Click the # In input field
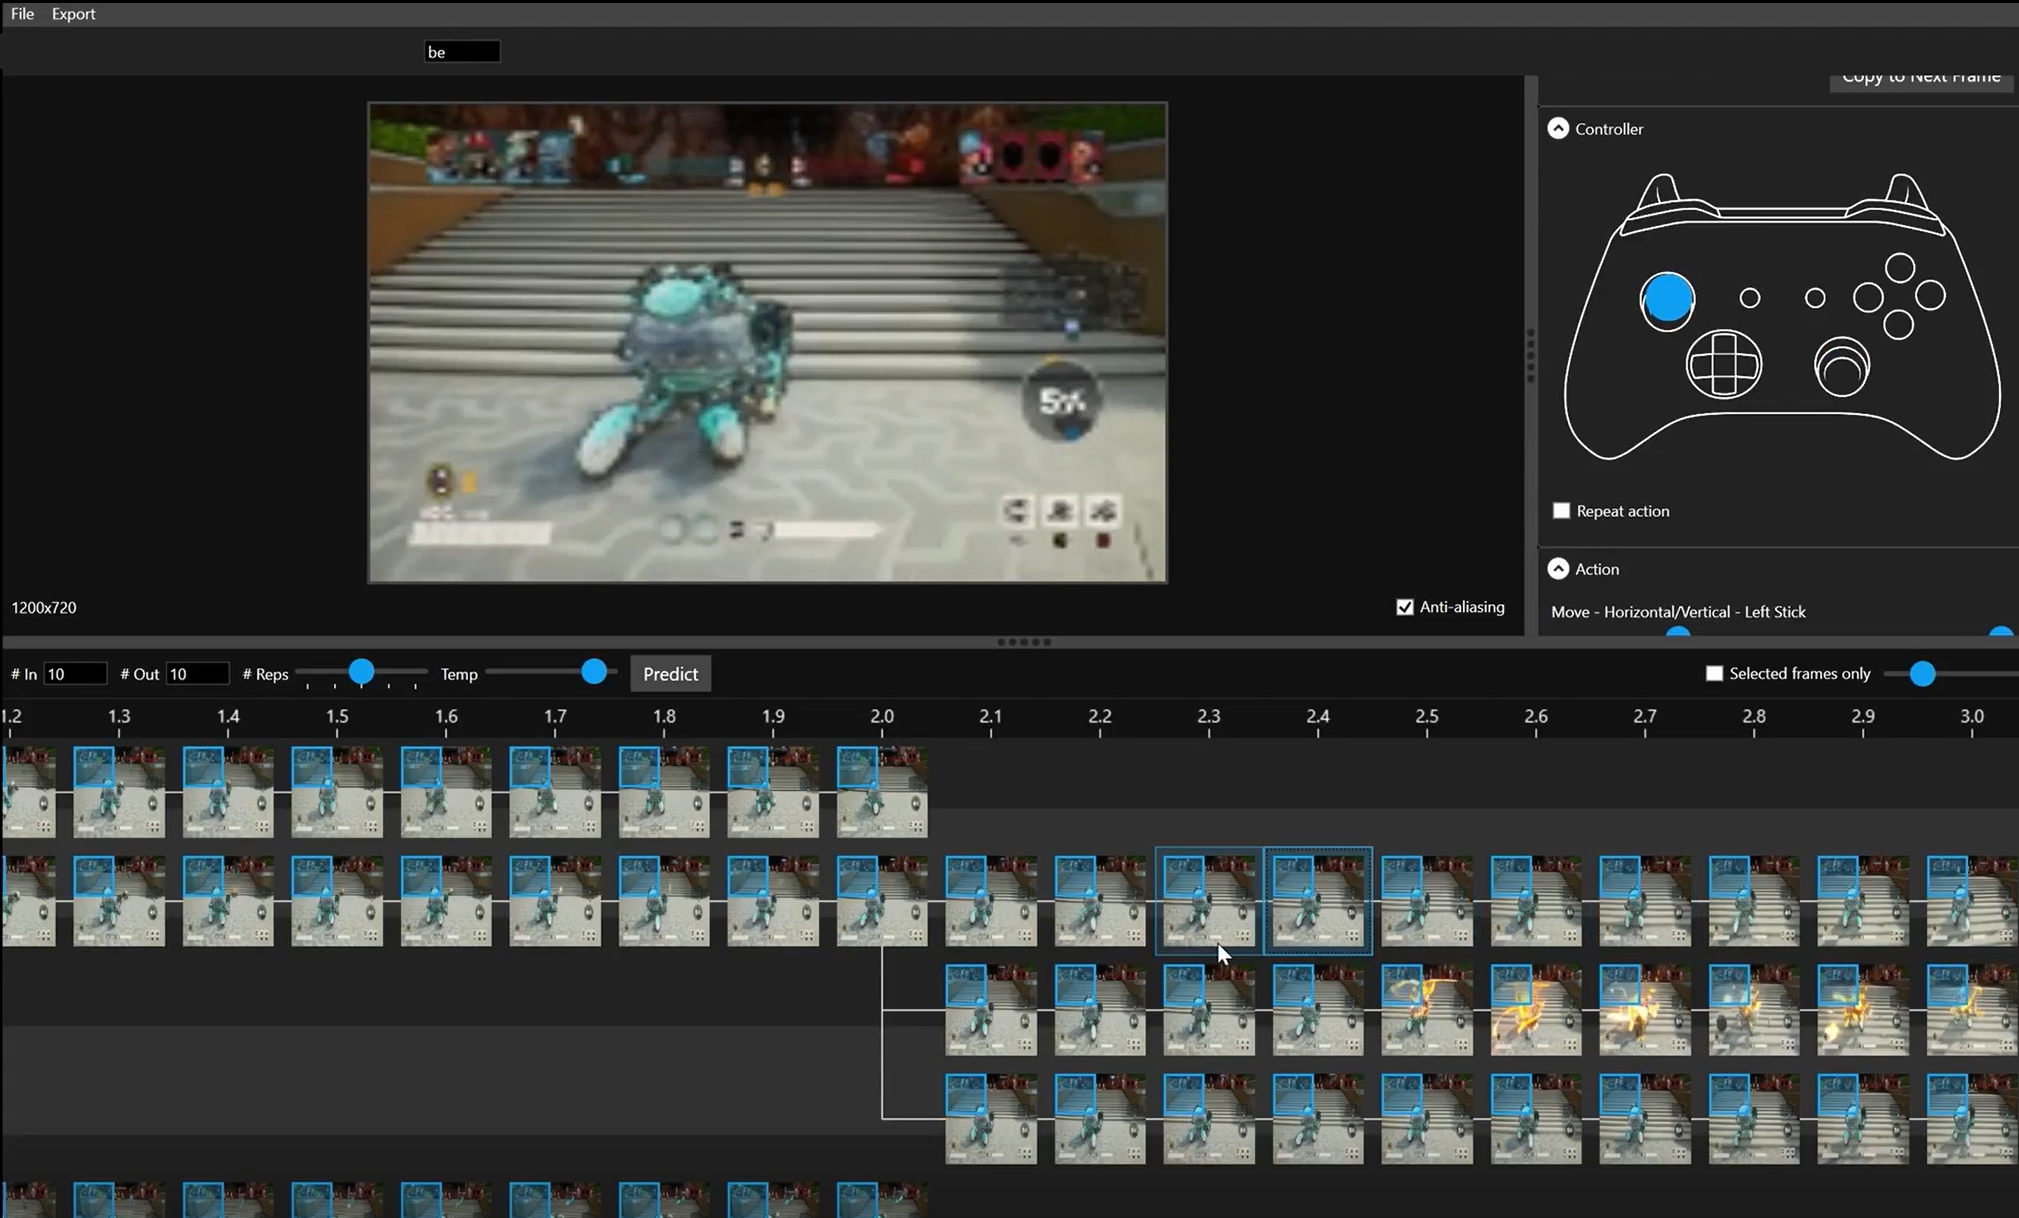 click(75, 674)
